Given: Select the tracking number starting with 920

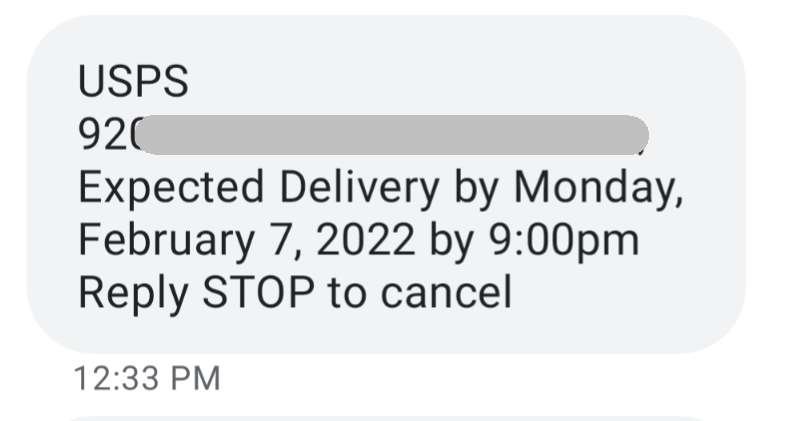Looking at the screenshot, I should pos(363,135).
